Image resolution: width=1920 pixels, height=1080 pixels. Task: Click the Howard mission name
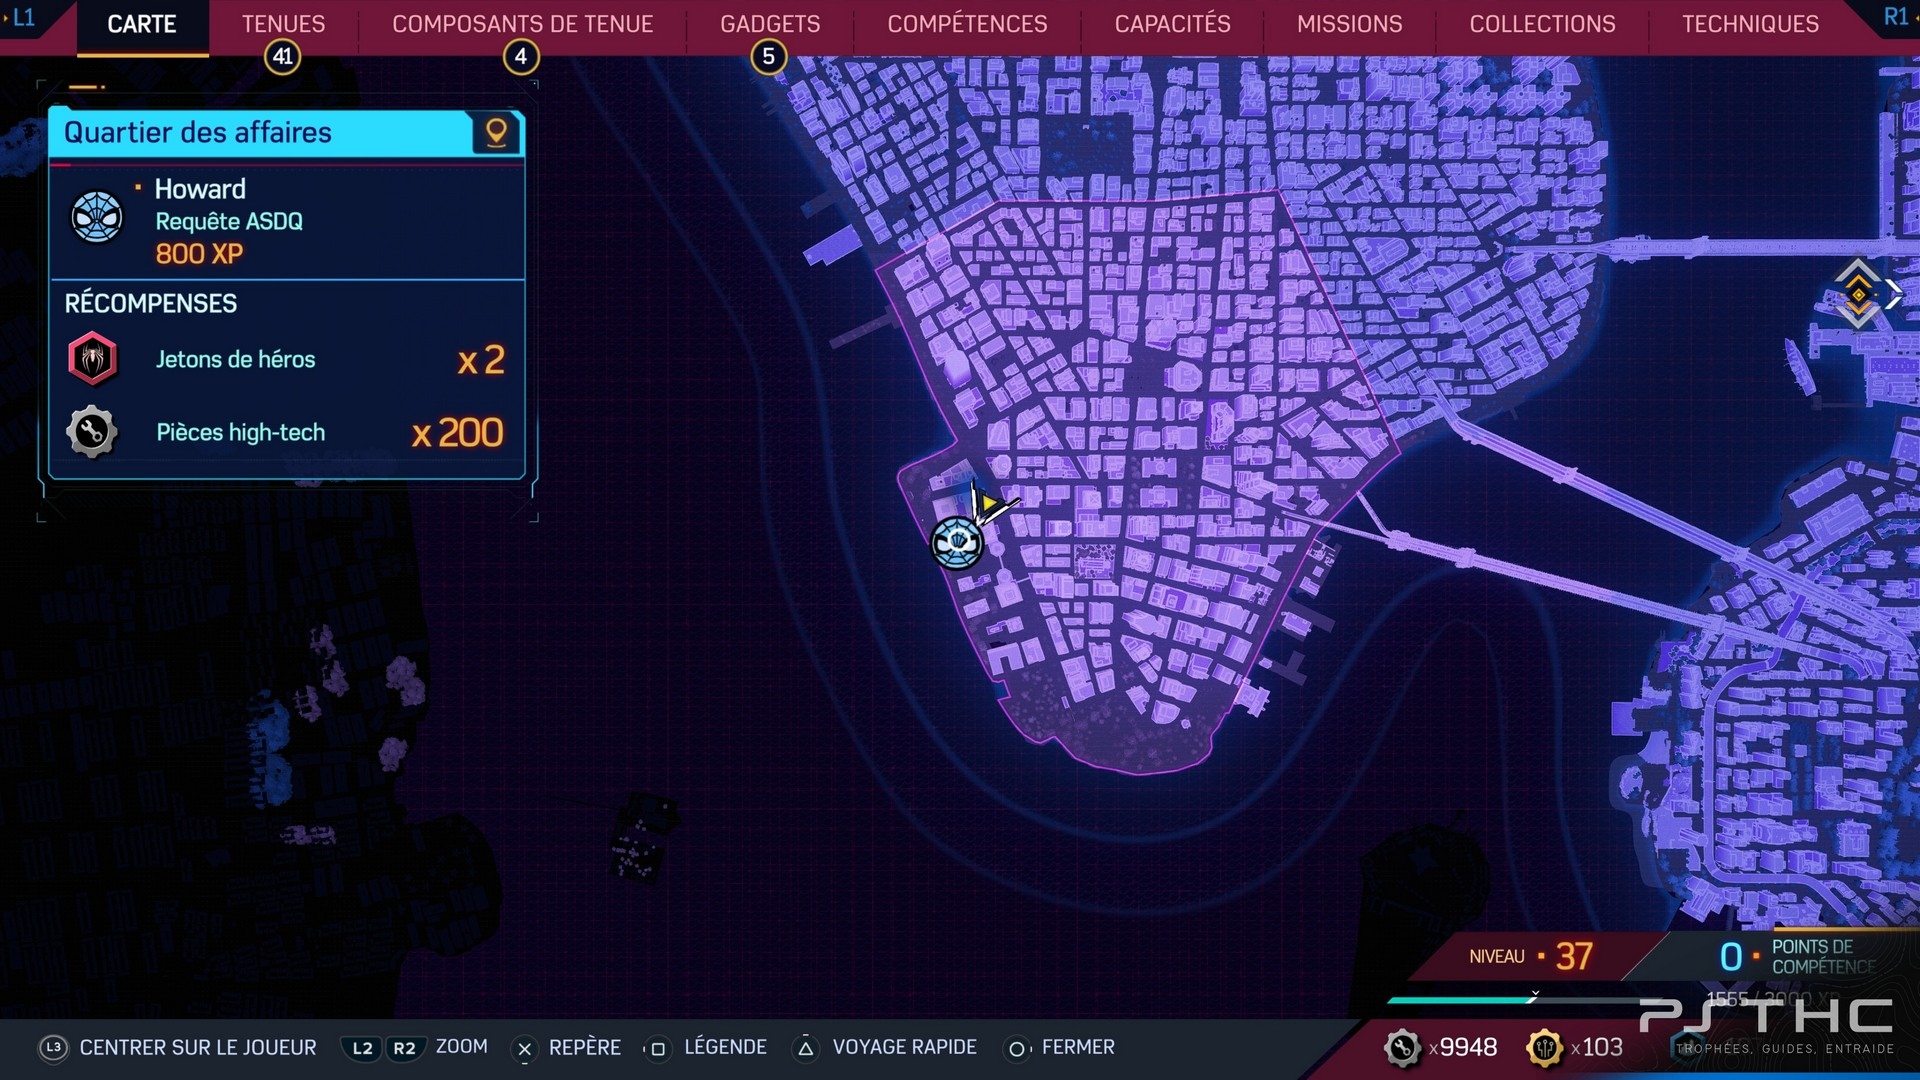(200, 189)
